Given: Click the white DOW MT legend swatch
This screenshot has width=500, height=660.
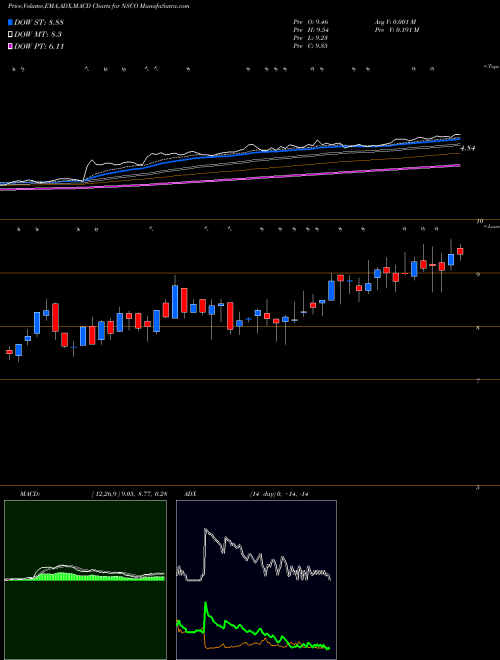Looking at the screenshot, I should tap(10, 35).
